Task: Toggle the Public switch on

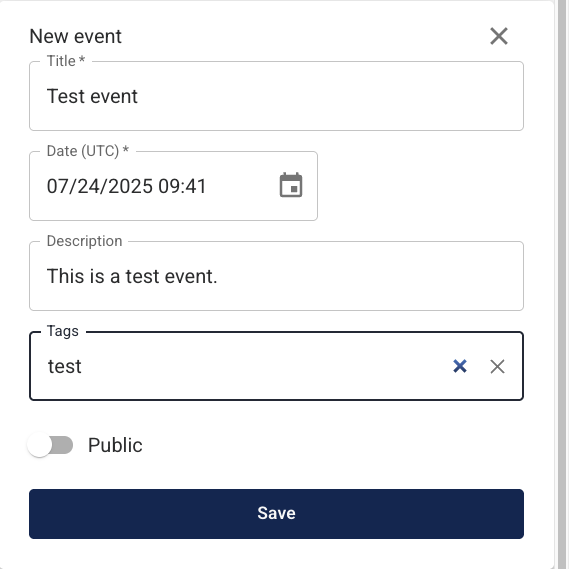Action: click(x=50, y=445)
